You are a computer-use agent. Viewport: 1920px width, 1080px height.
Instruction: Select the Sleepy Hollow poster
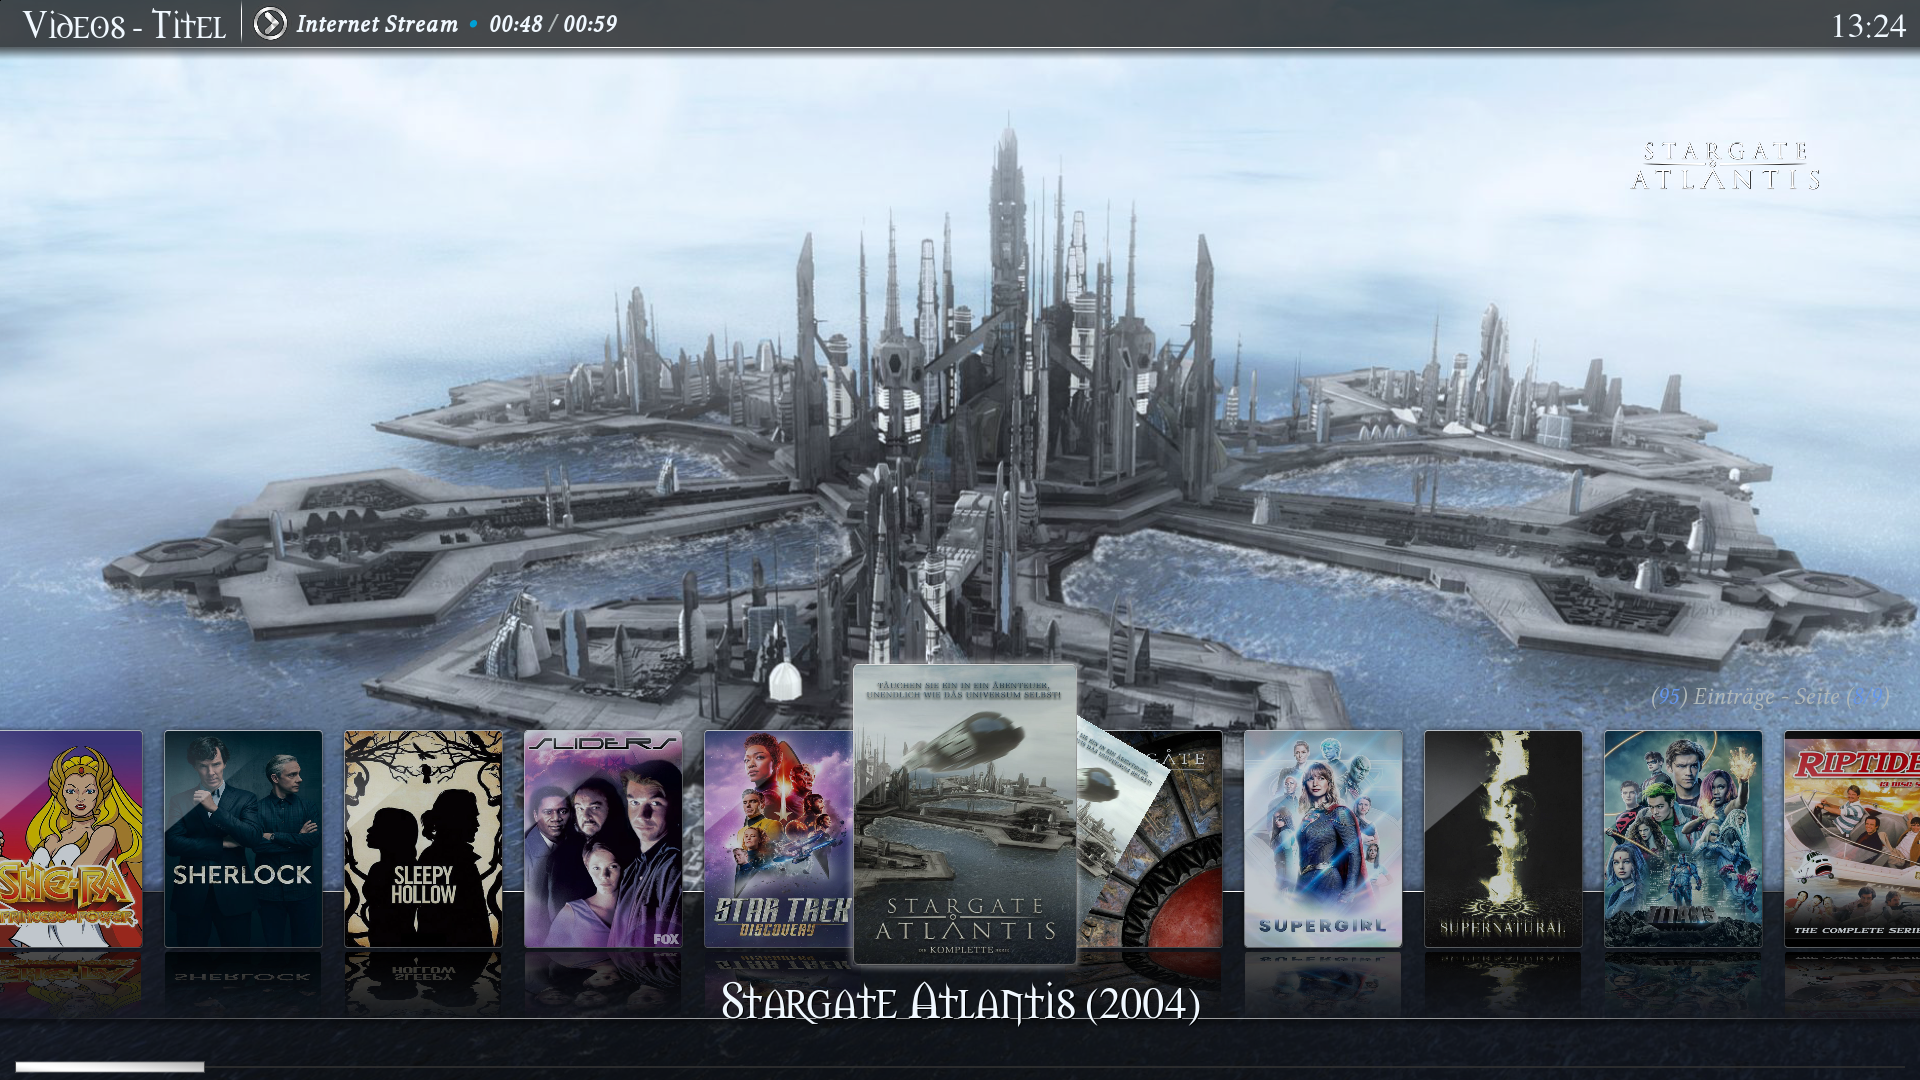point(423,839)
